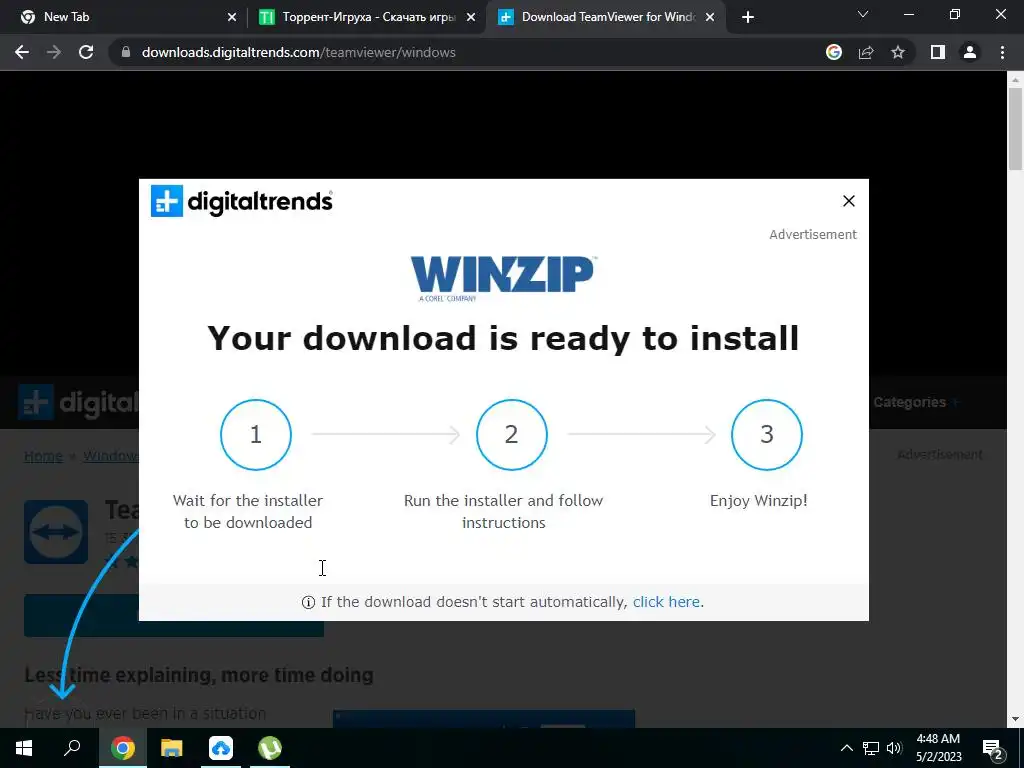Open the Home breadcrumb link

[x=43, y=456]
